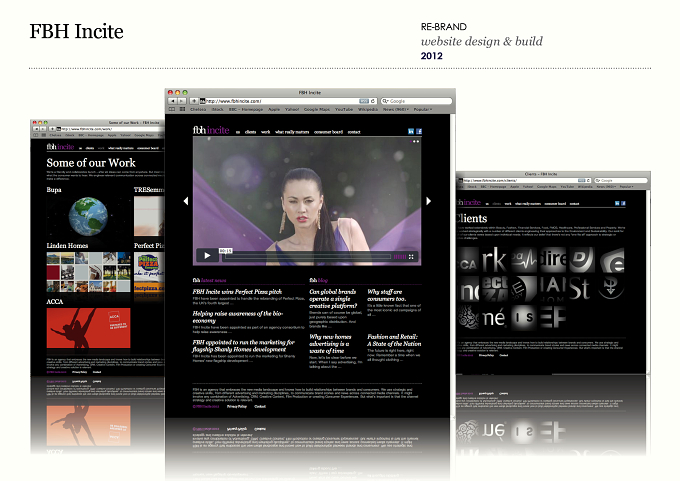Reload the page from the address bar
Screen dimensions: 680x481
[373, 101]
